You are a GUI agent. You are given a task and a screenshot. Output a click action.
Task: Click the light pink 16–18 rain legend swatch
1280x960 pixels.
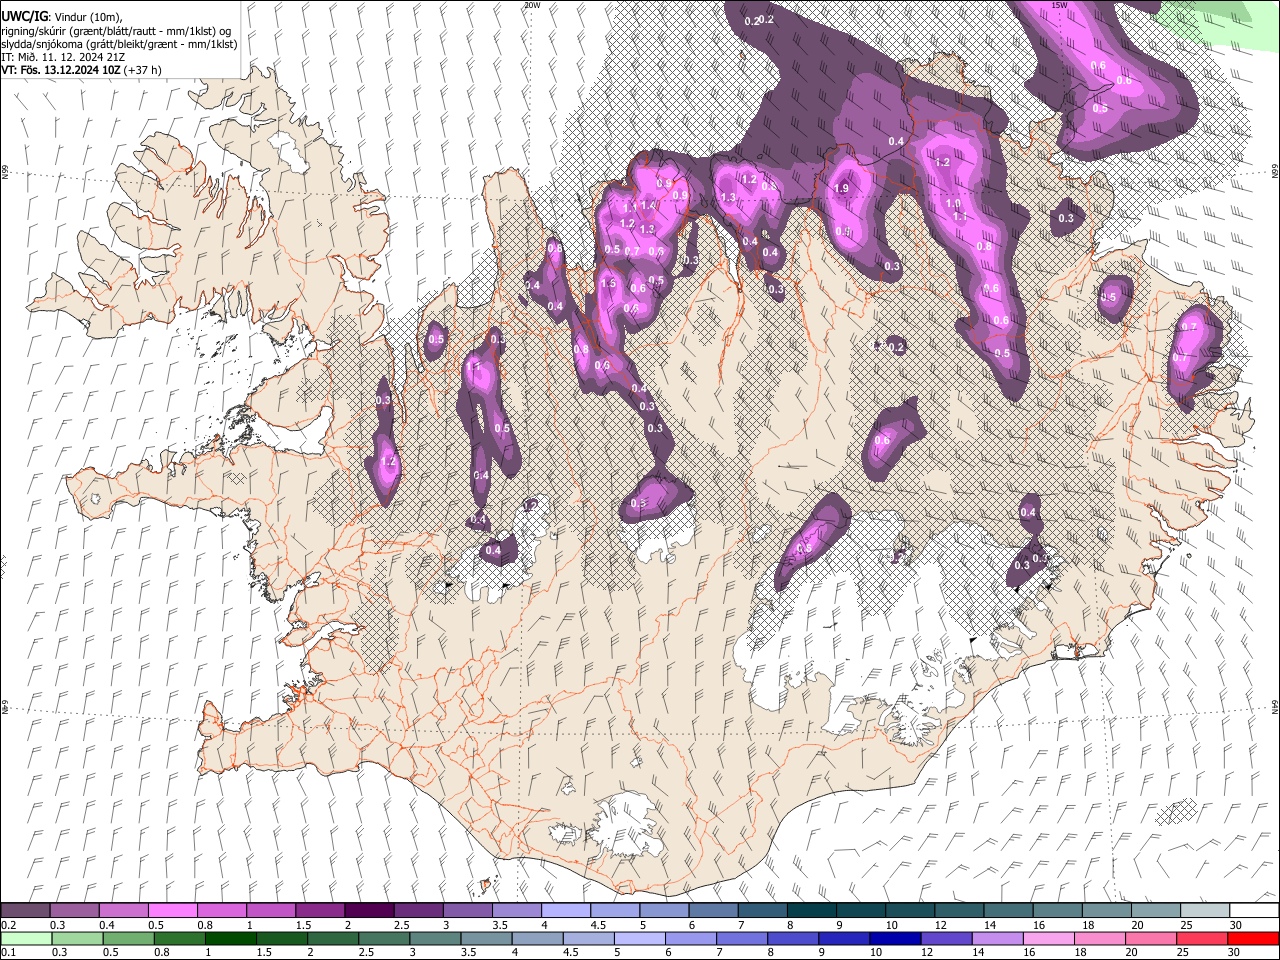pos(1049,939)
